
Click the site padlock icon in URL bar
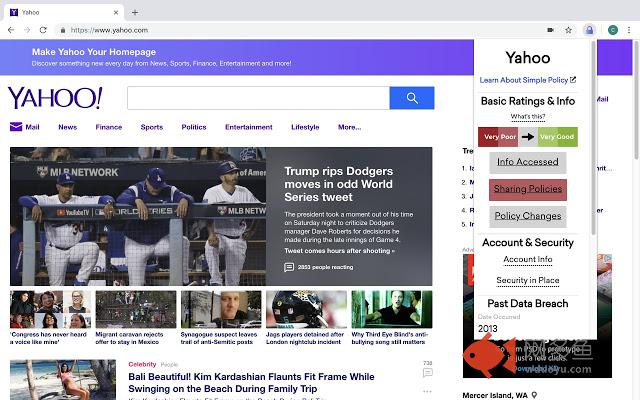coord(62,30)
